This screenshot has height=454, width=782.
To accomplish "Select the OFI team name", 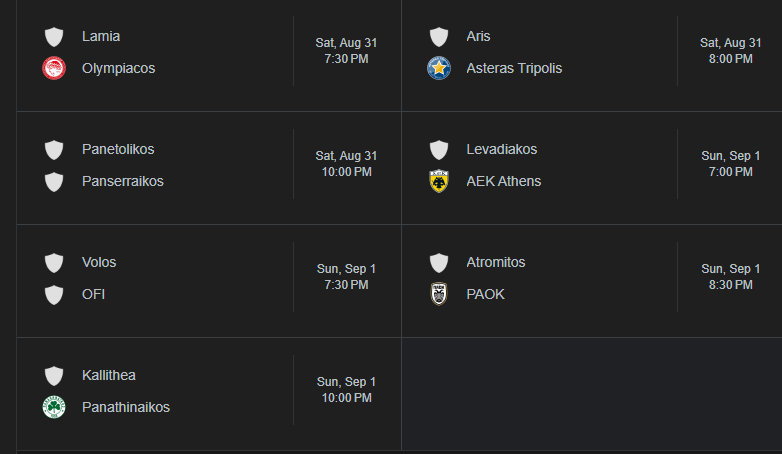I will [93, 294].
